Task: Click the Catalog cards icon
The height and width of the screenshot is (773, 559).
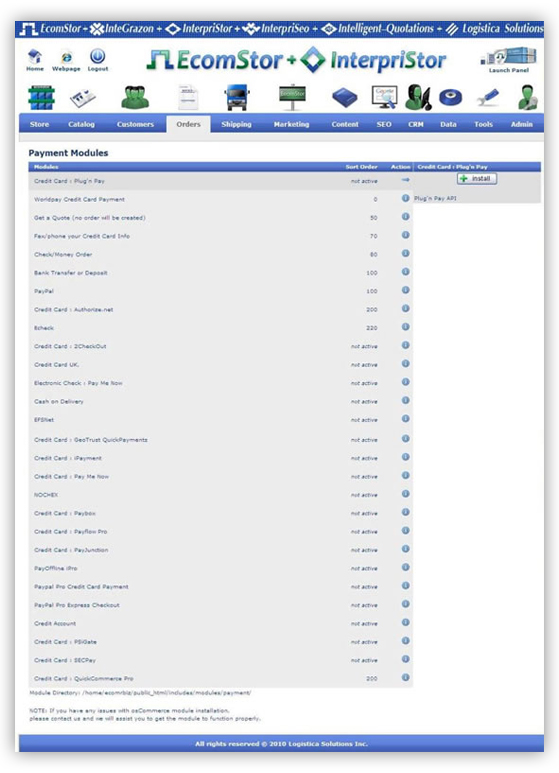Action: 82,99
